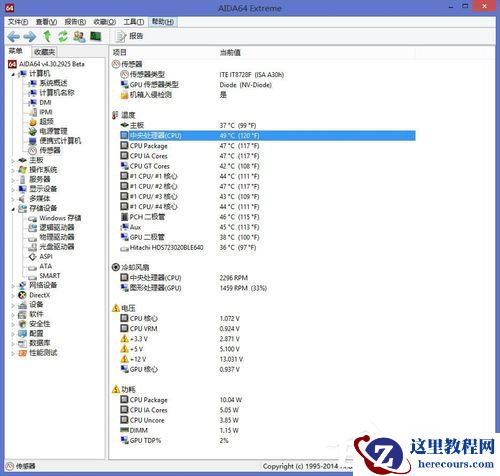Click the 设备 tree icon
Image resolution: width=500 pixels, height=476 pixels.
point(22,305)
